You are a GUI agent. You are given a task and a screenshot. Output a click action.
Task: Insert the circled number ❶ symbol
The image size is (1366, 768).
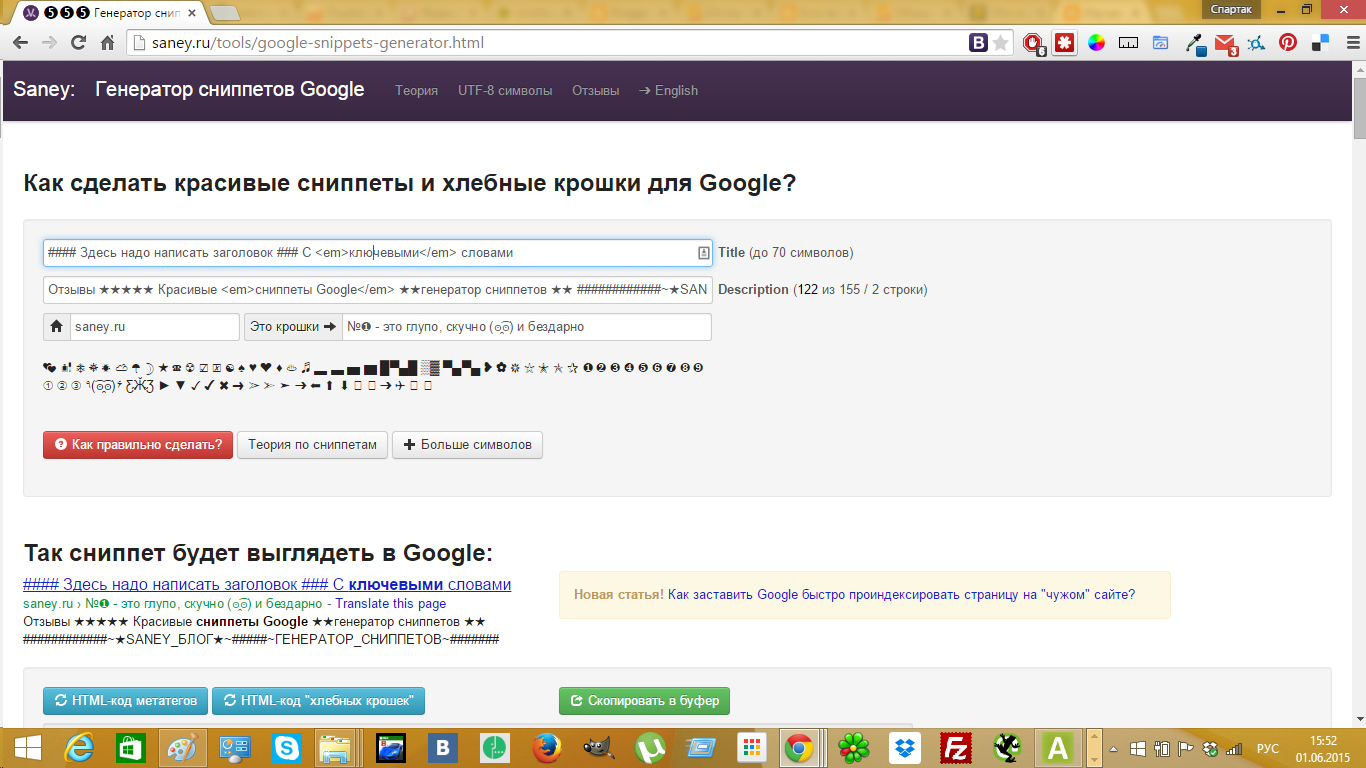[588, 368]
